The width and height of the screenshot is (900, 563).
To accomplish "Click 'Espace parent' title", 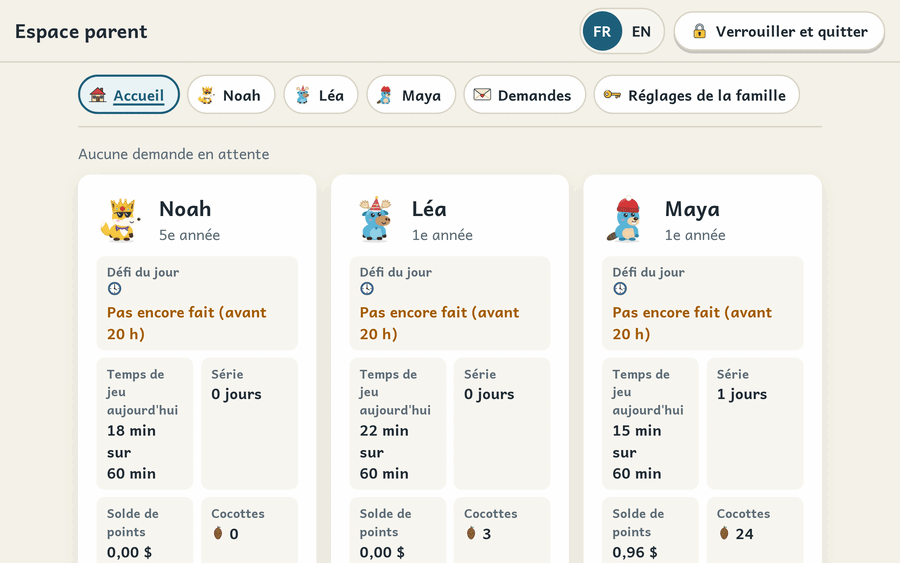I will click(x=81, y=32).
